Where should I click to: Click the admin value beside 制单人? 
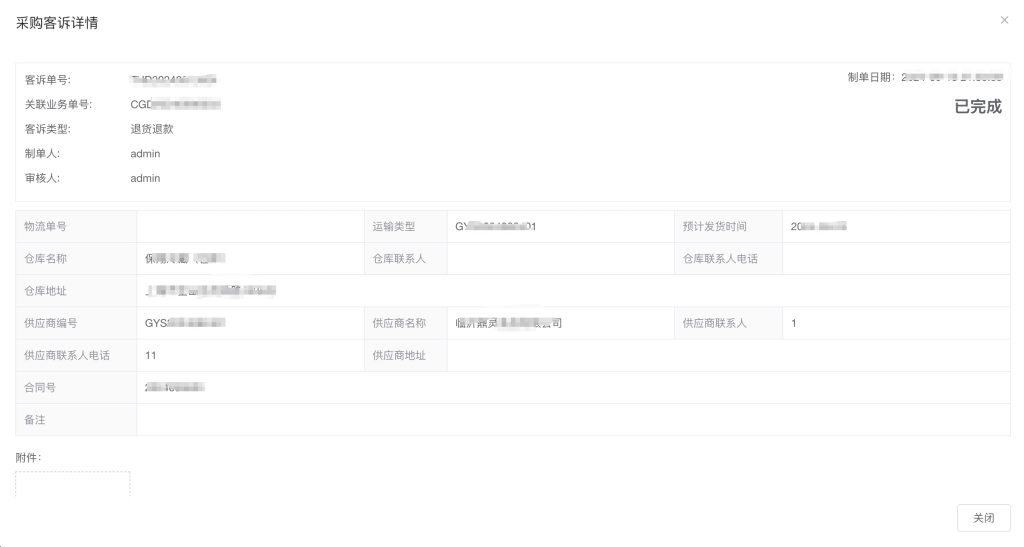(x=145, y=154)
